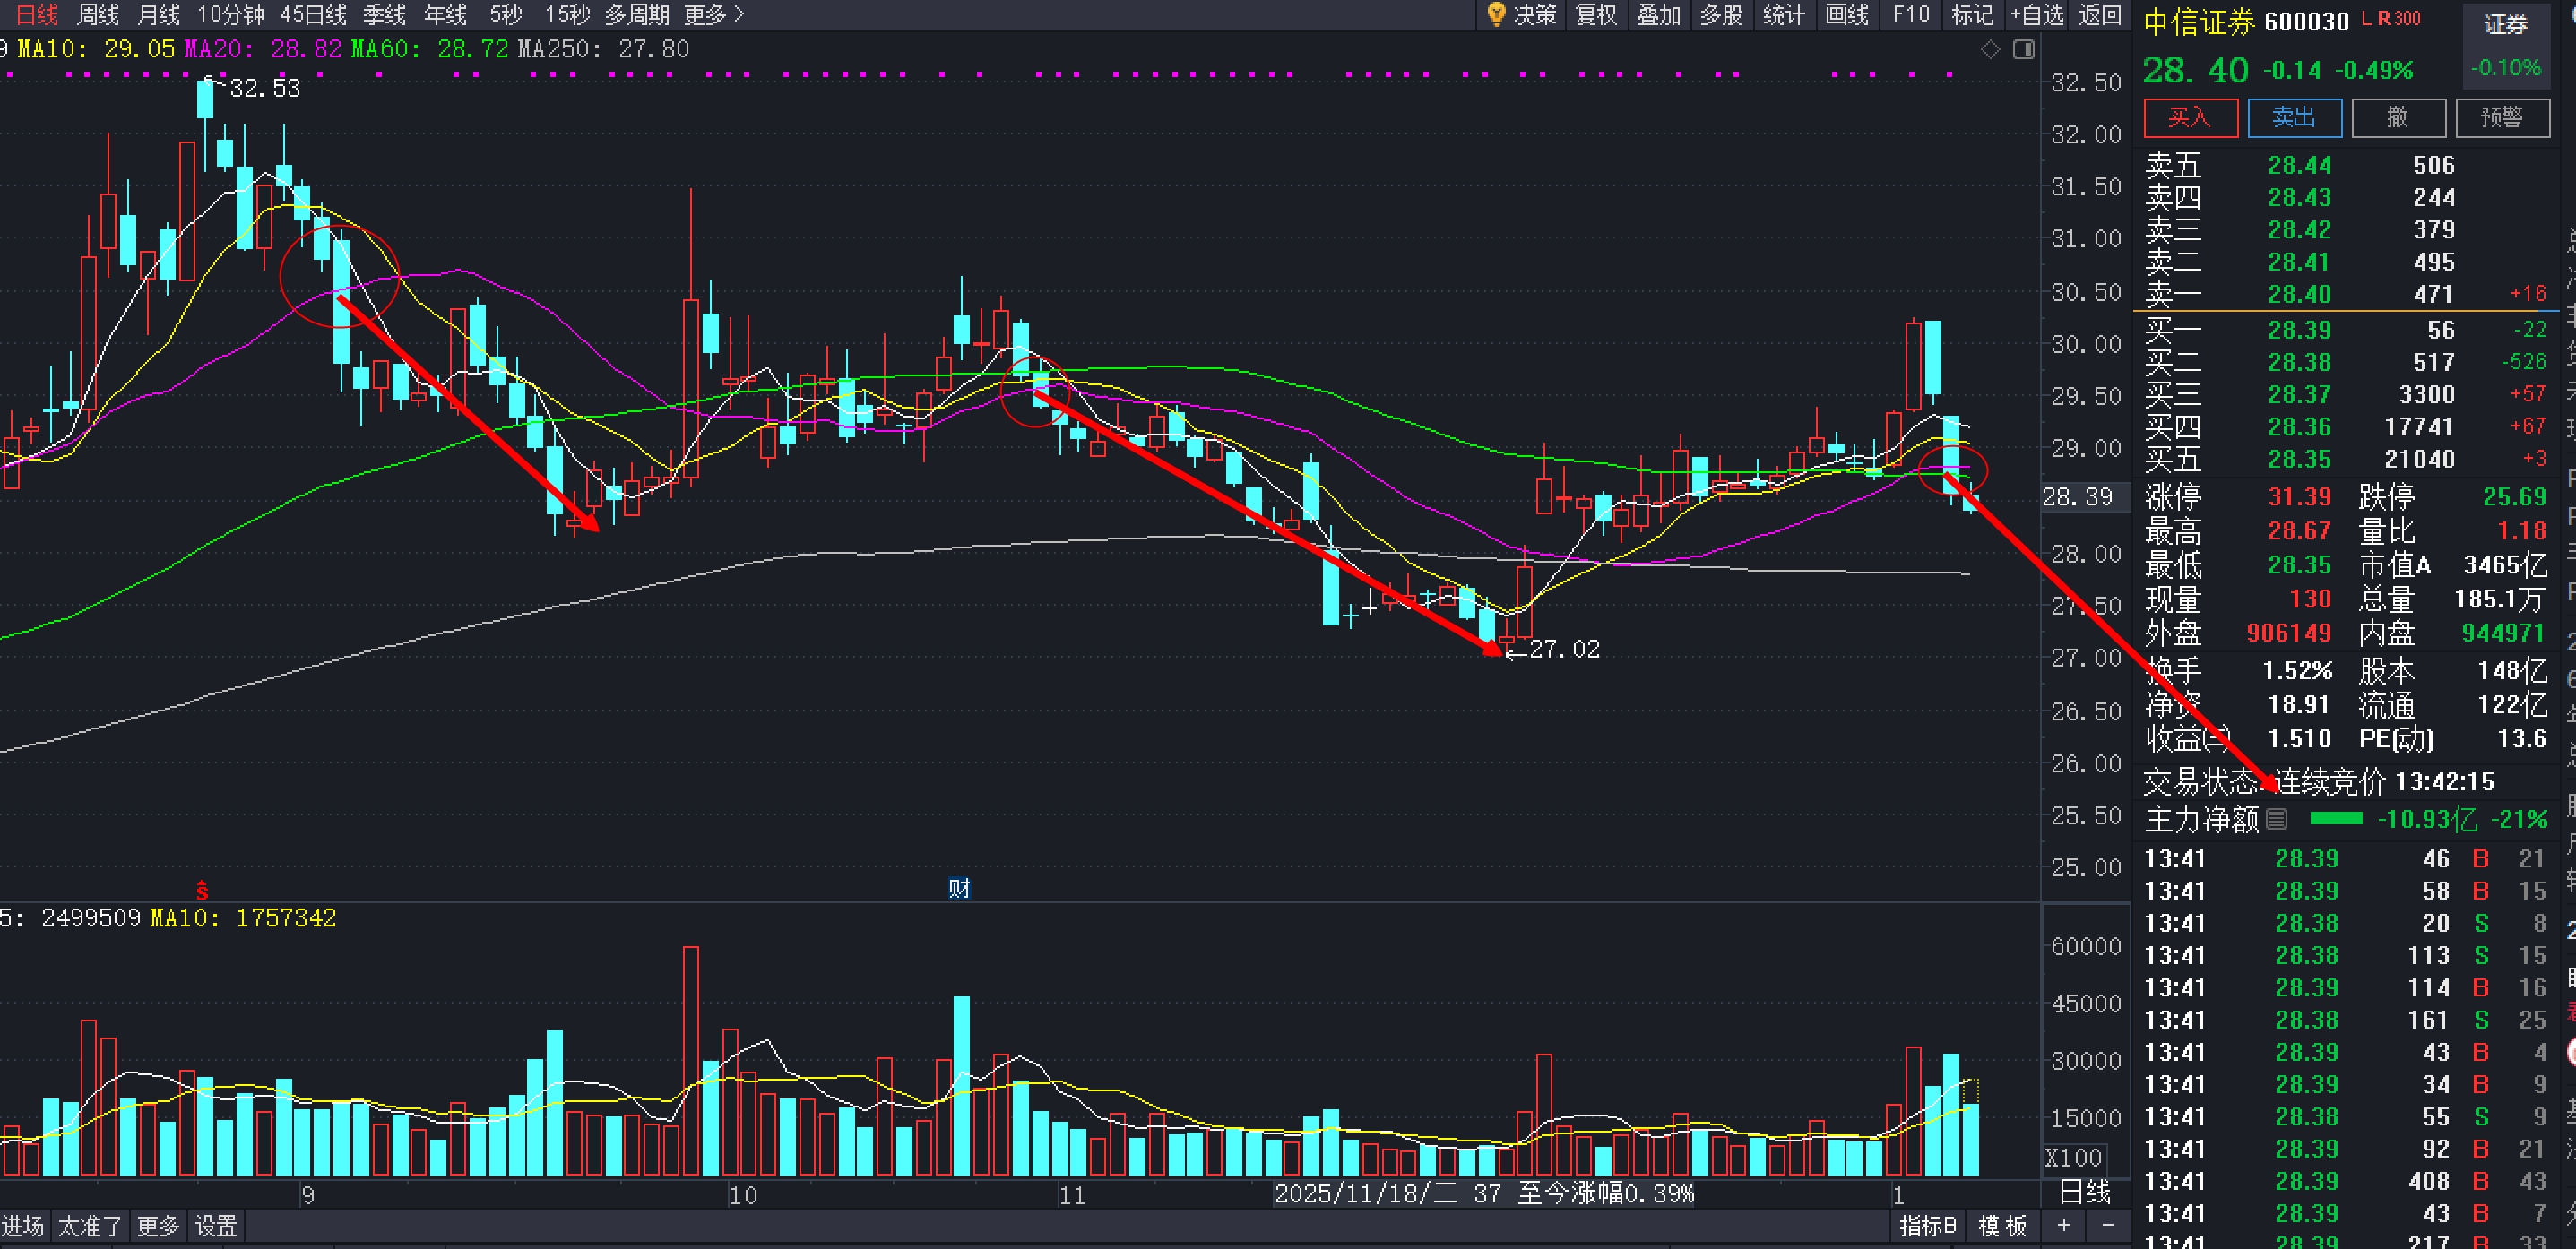The width and height of the screenshot is (2576, 1249).
Task: Click the 决策 lightbulb icon
Action: [x=1496, y=14]
